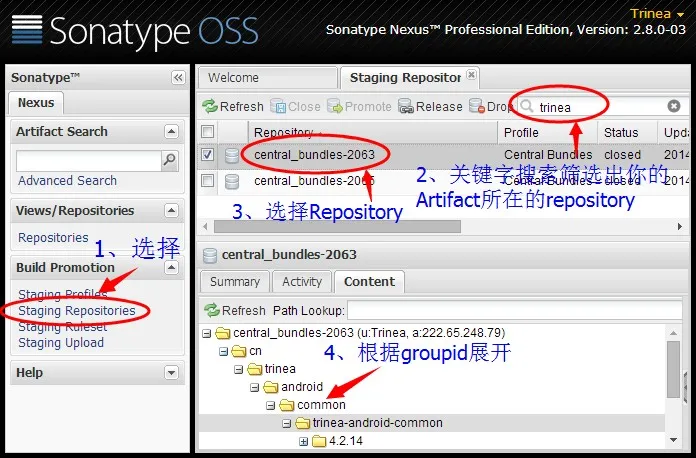Click the Release toolbar button

[x=430, y=107]
